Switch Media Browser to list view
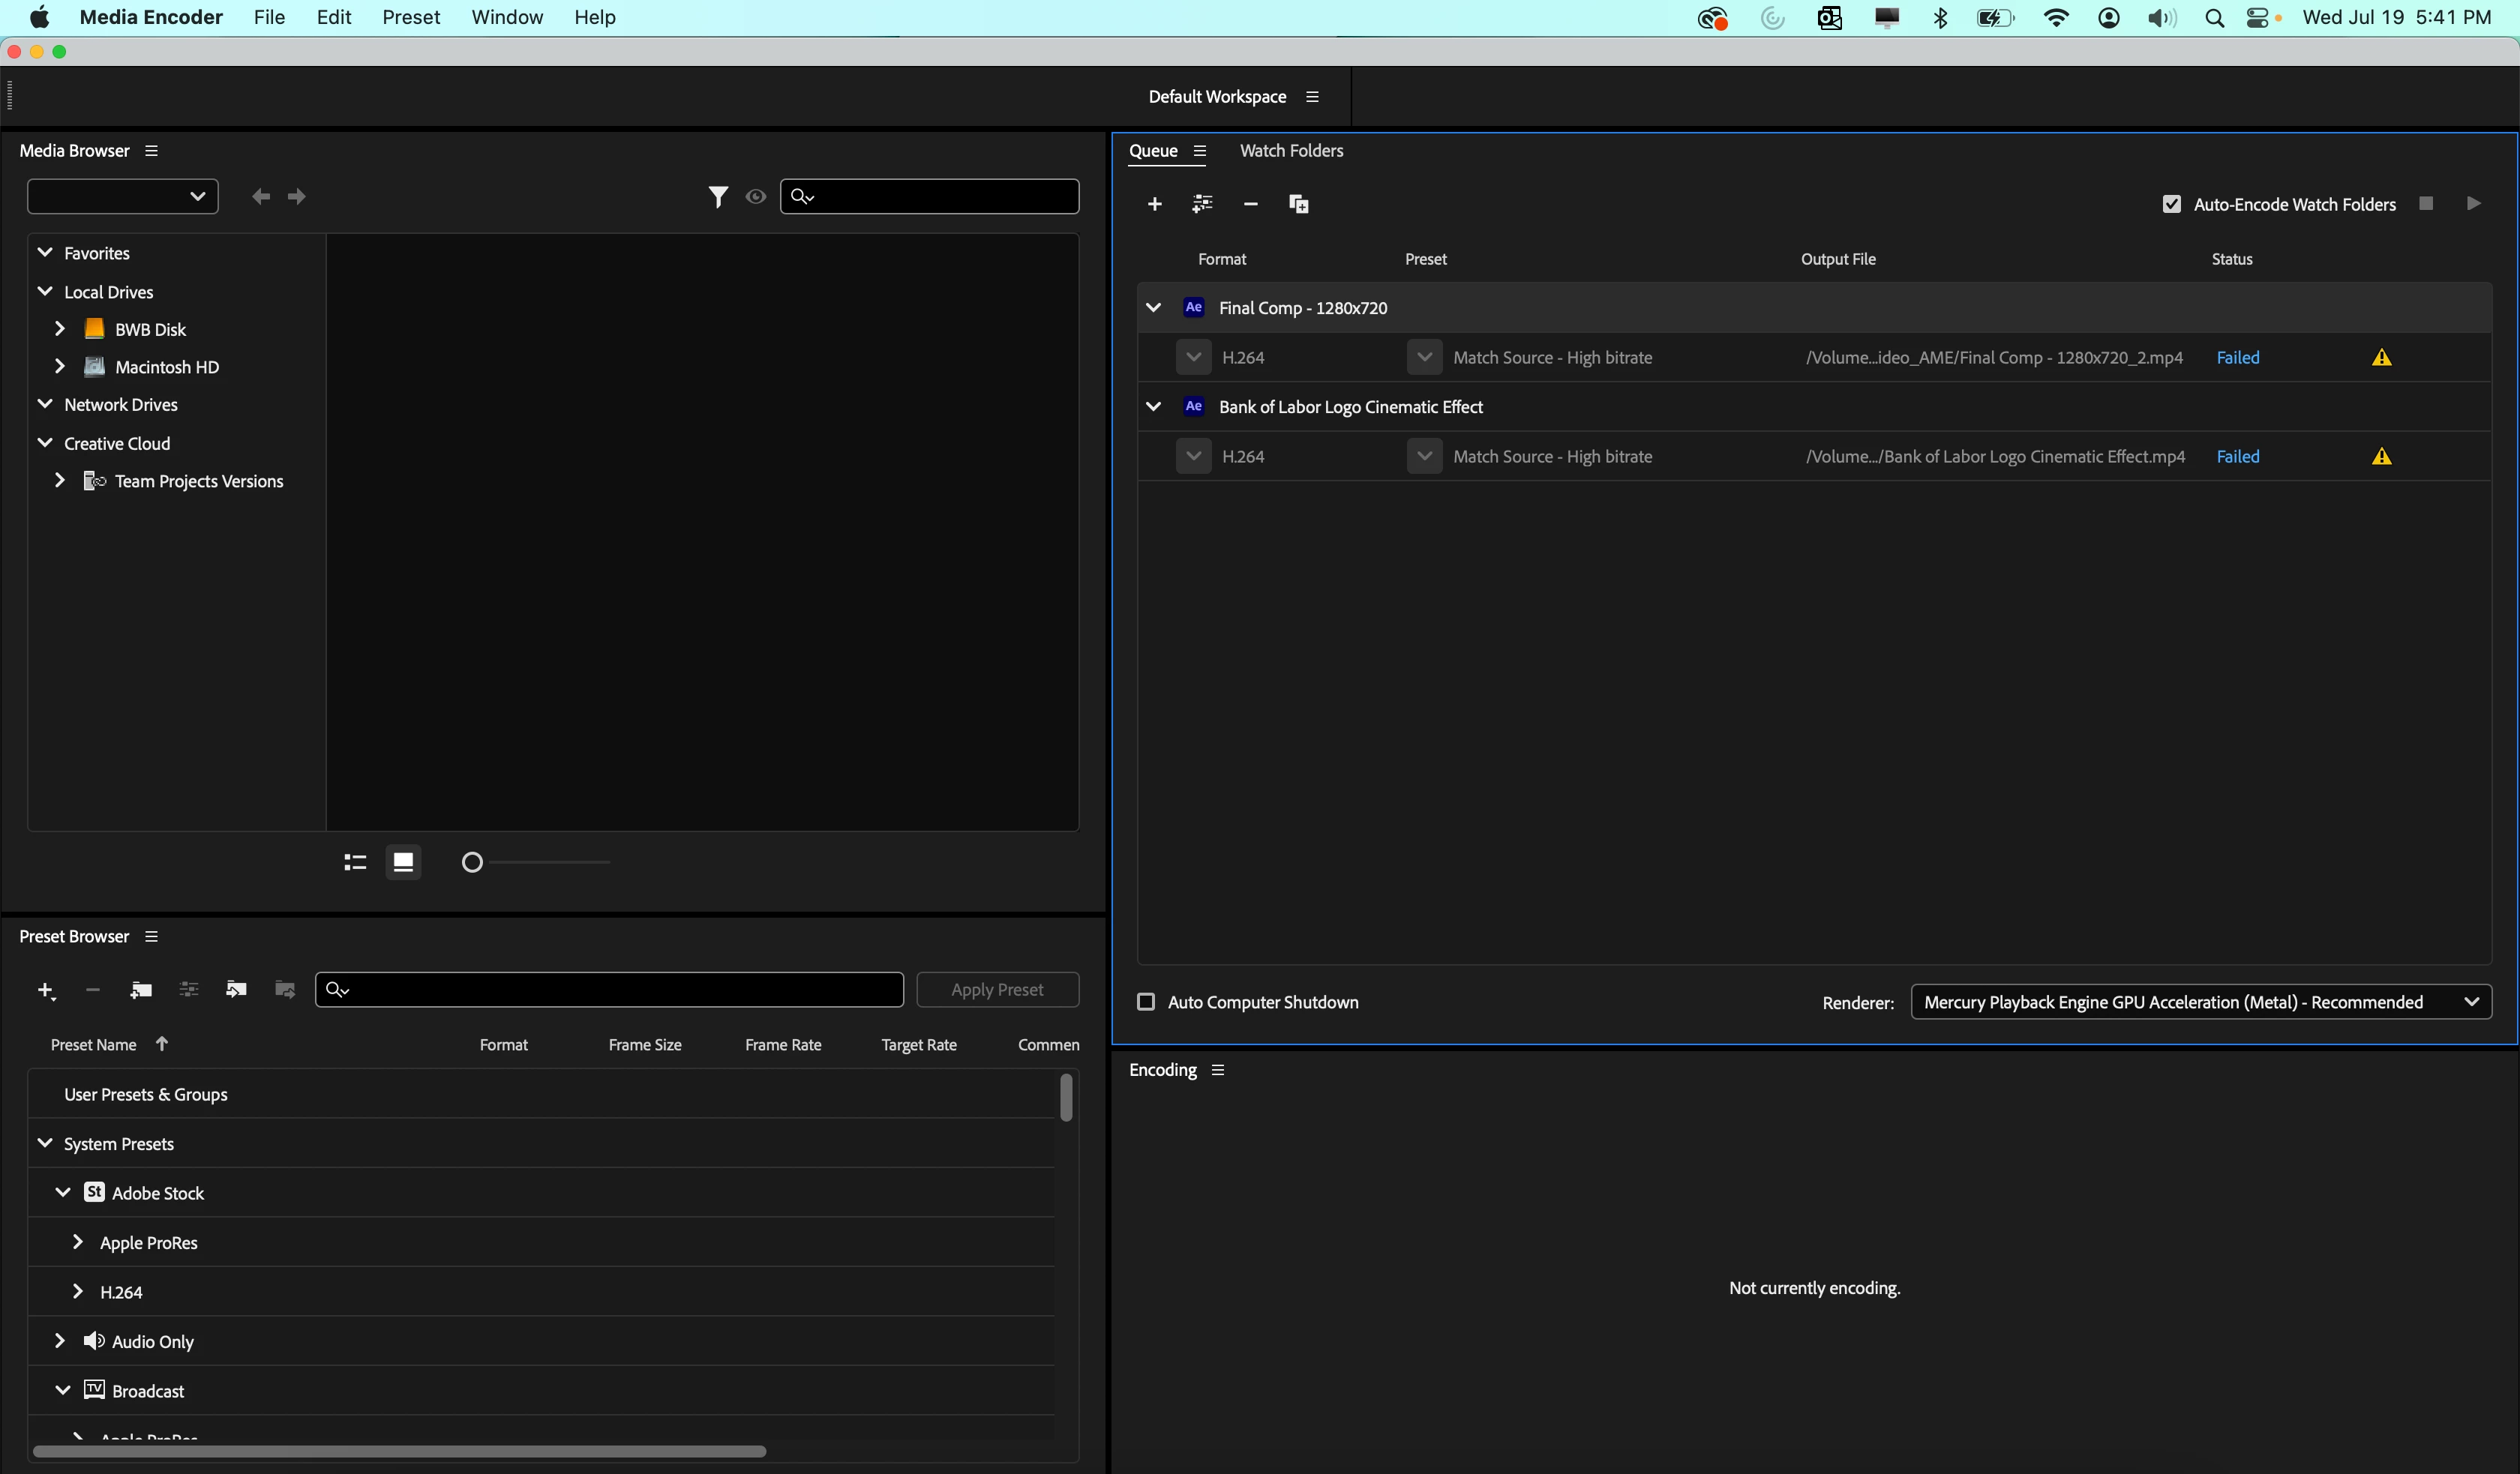The height and width of the screenshot is (1474, 2520). tap(355, 862)
